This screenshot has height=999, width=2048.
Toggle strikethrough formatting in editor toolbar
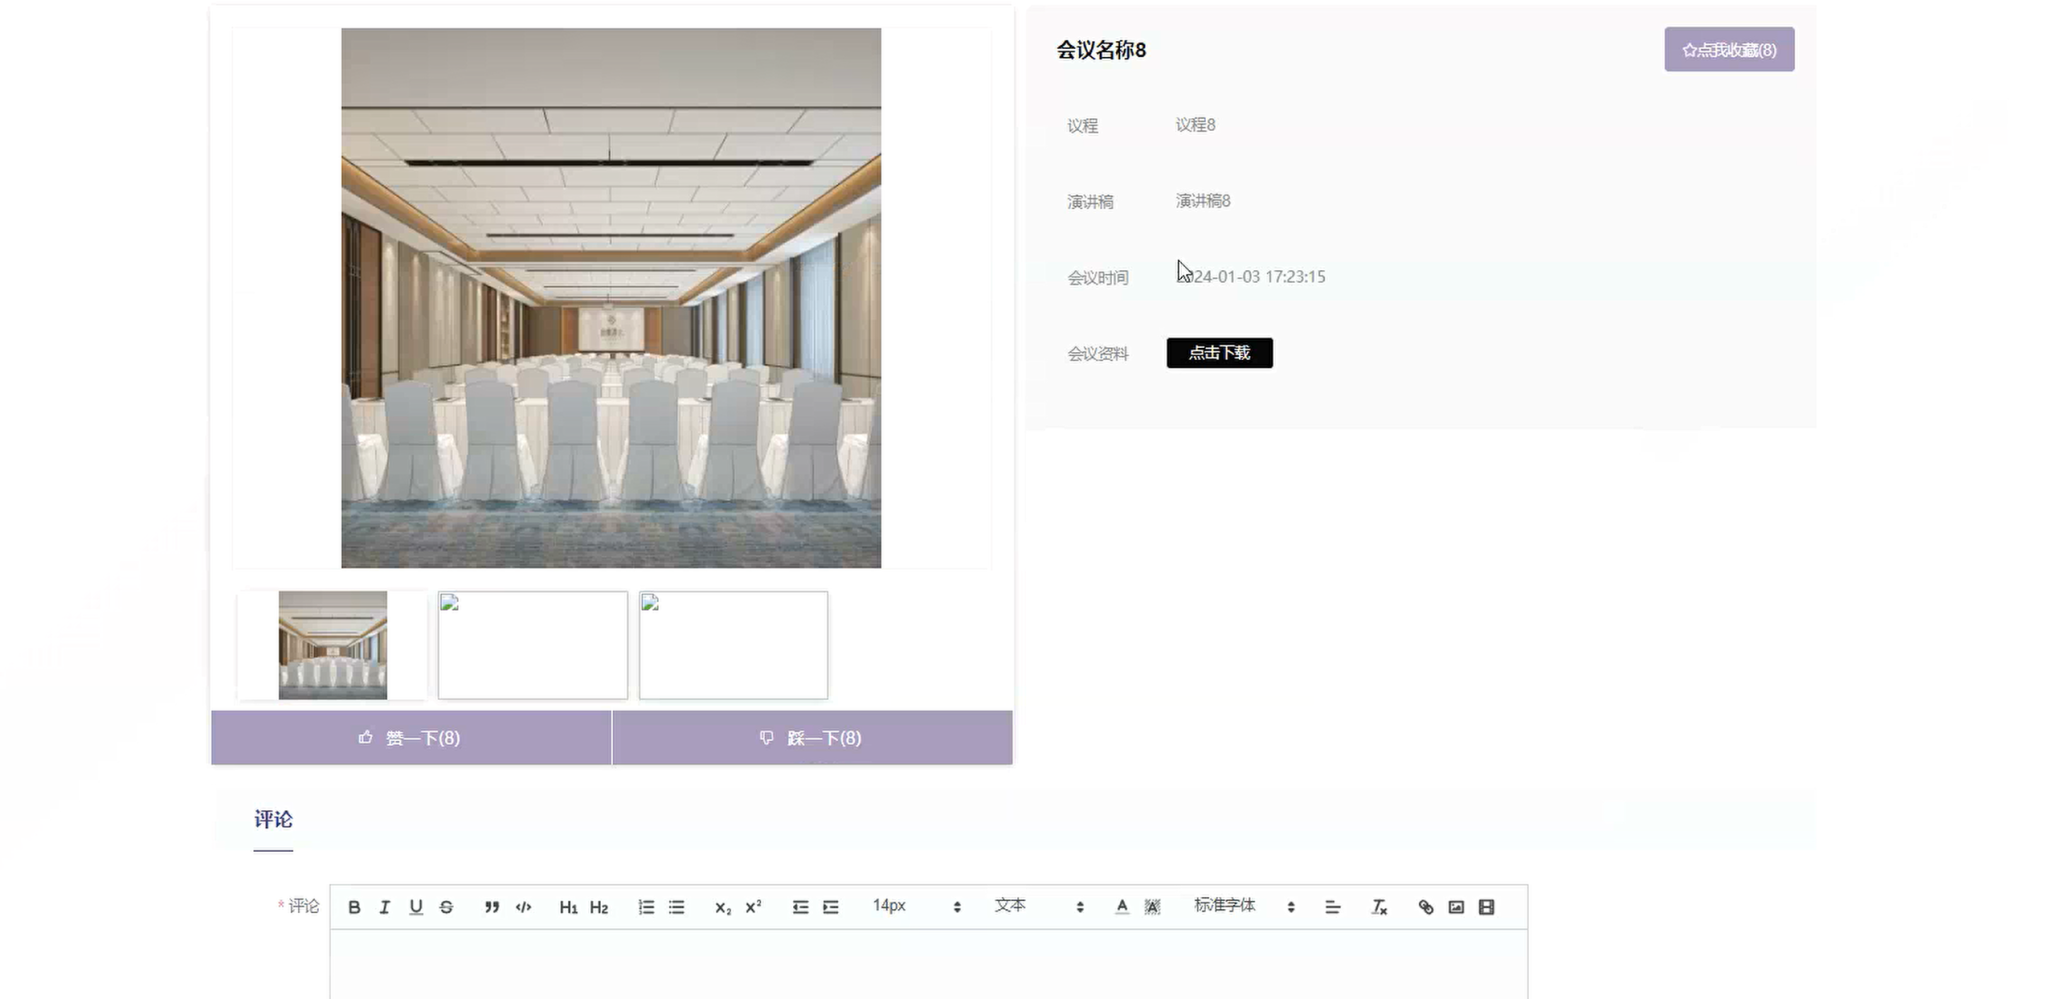click(x=446, y=907)
